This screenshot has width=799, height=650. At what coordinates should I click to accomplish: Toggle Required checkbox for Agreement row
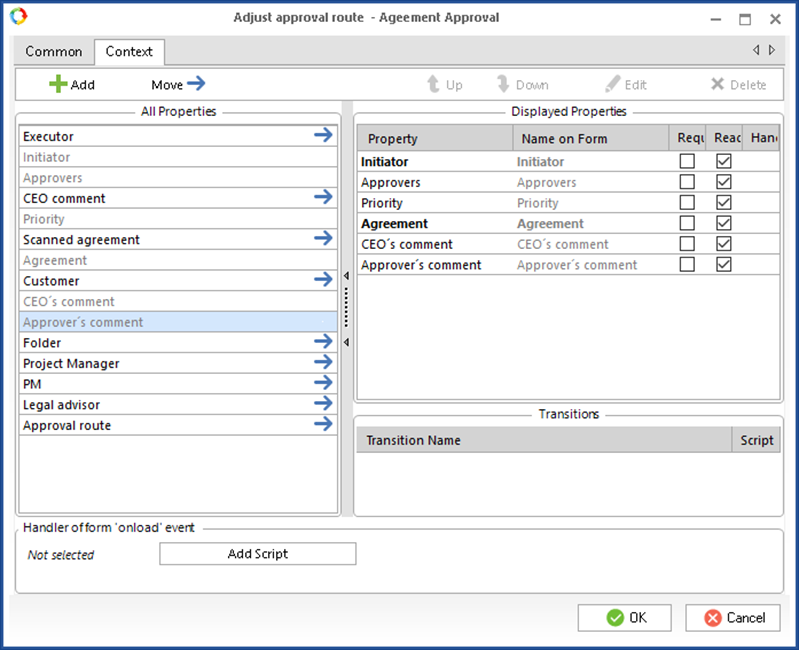(x=687, y=224)
